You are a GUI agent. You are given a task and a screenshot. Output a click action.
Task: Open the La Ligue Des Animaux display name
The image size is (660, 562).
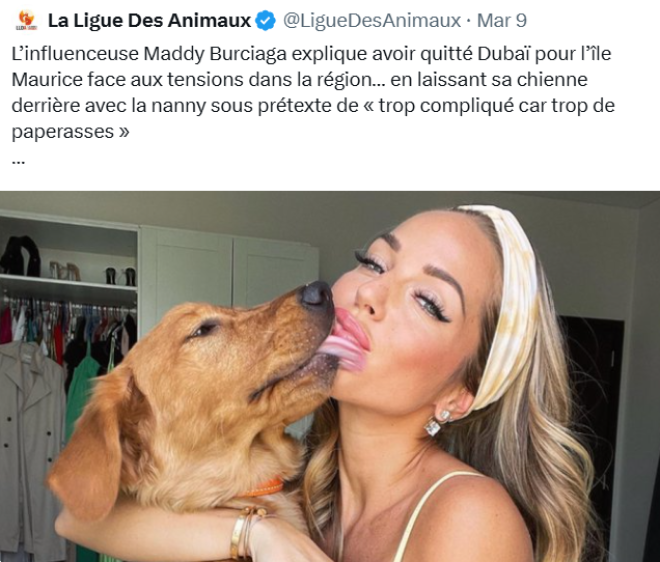tap(149, 20)
